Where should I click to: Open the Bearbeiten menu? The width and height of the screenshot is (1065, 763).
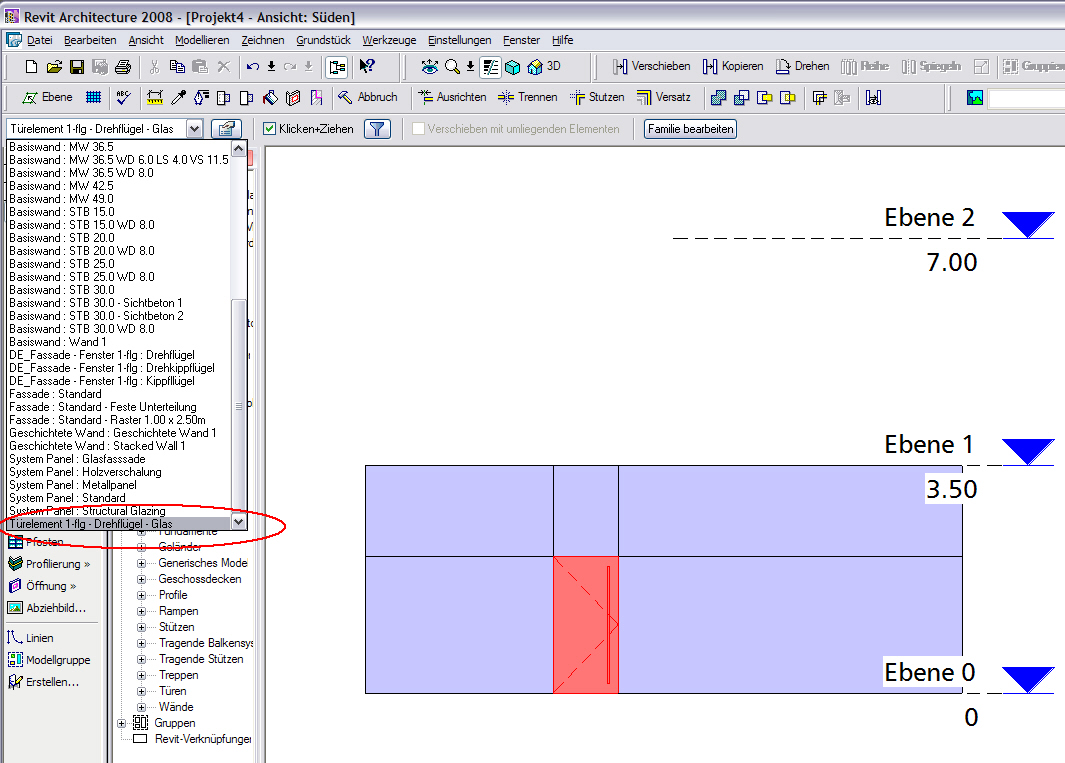(x=90, y=40)
